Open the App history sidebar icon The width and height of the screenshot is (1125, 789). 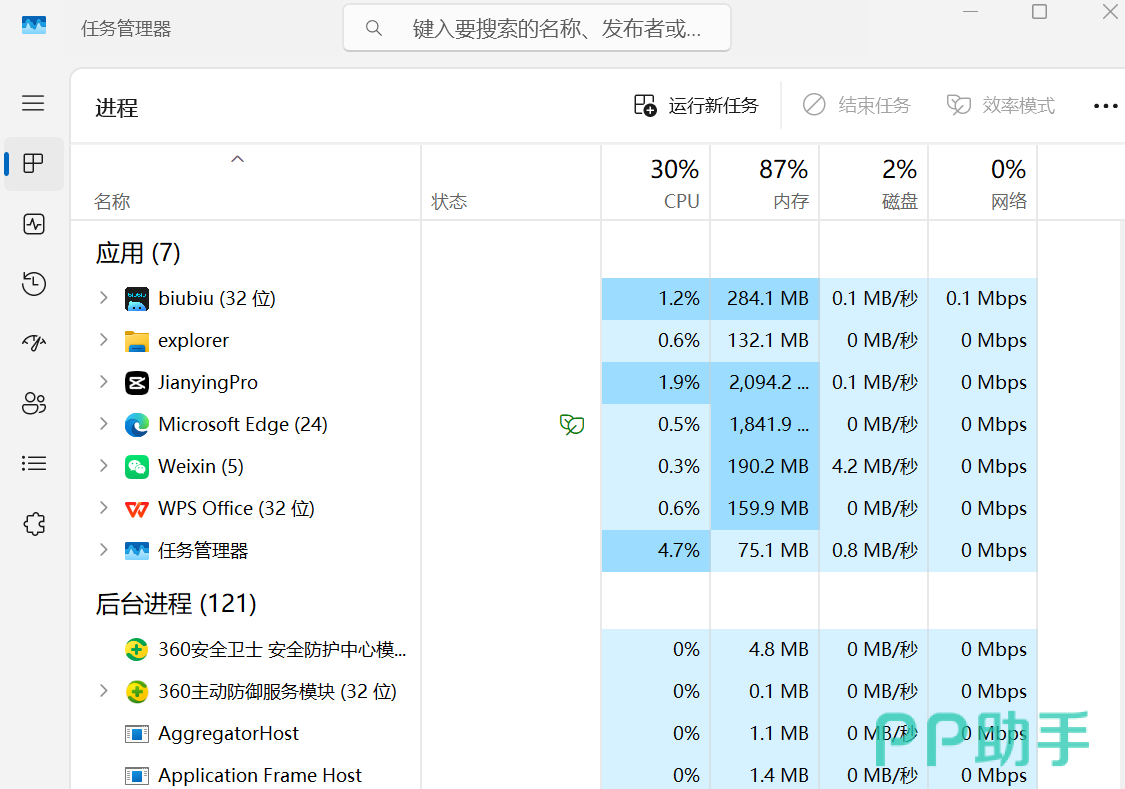click(x=34, y=284)
